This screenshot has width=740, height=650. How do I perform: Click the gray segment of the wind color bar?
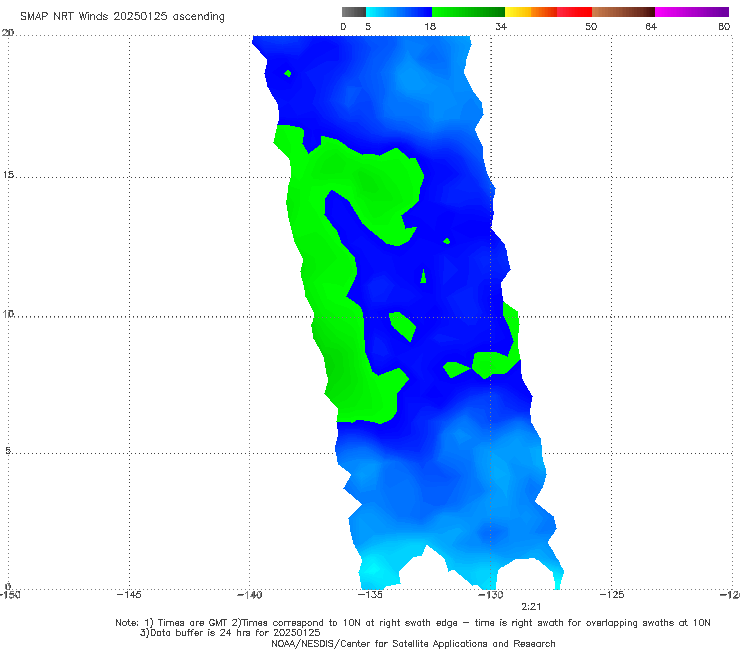click(354, 12)
